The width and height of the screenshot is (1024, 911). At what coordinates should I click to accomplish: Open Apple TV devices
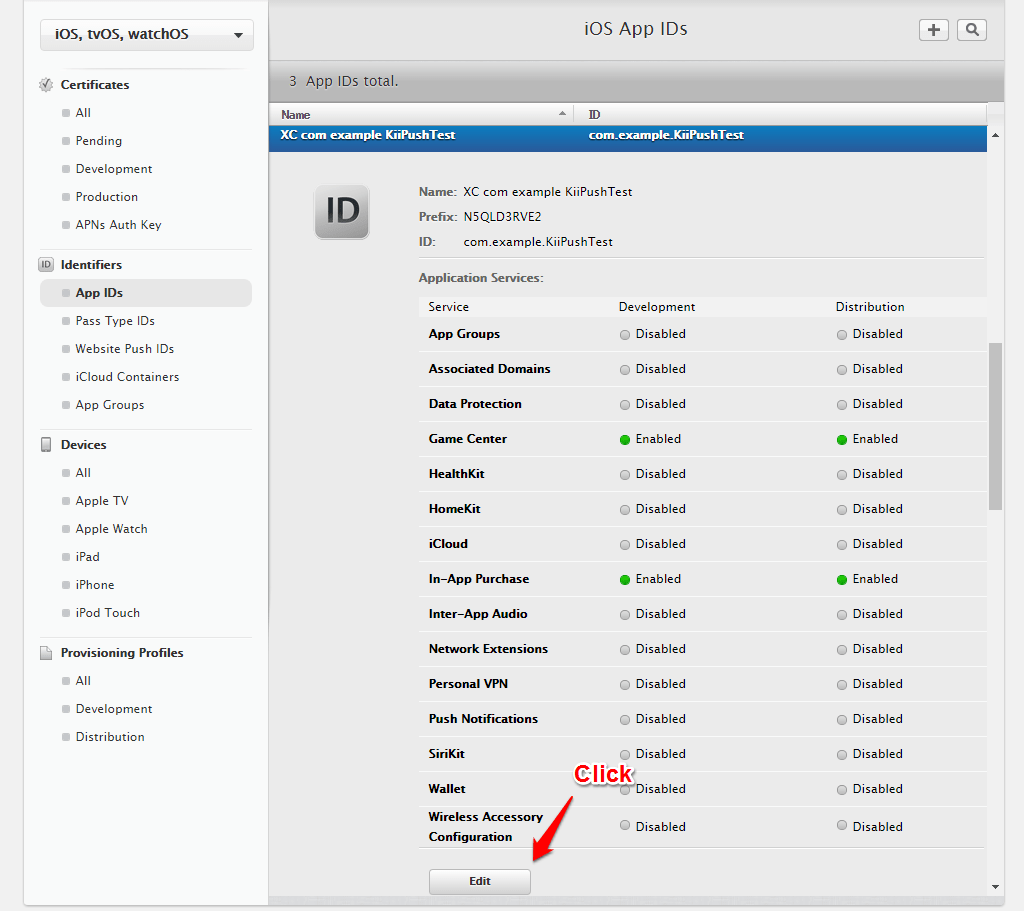[102, 502]
